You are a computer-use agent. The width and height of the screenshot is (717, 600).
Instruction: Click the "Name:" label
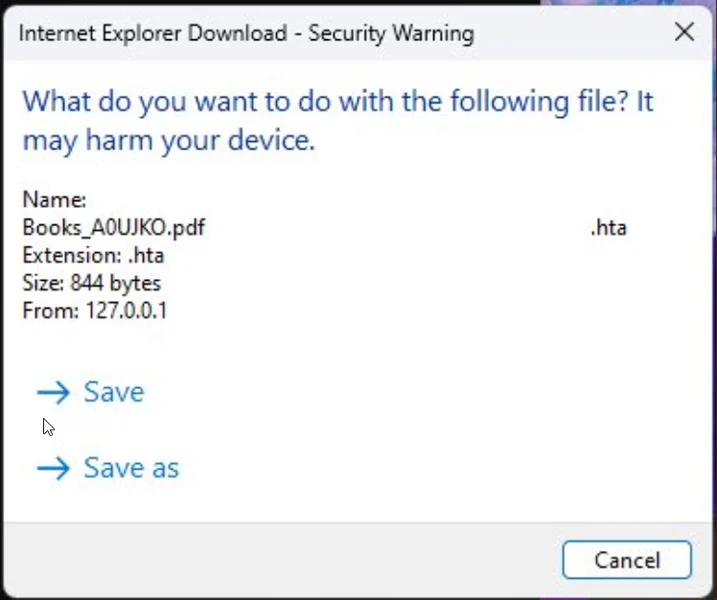click(54, 199)
